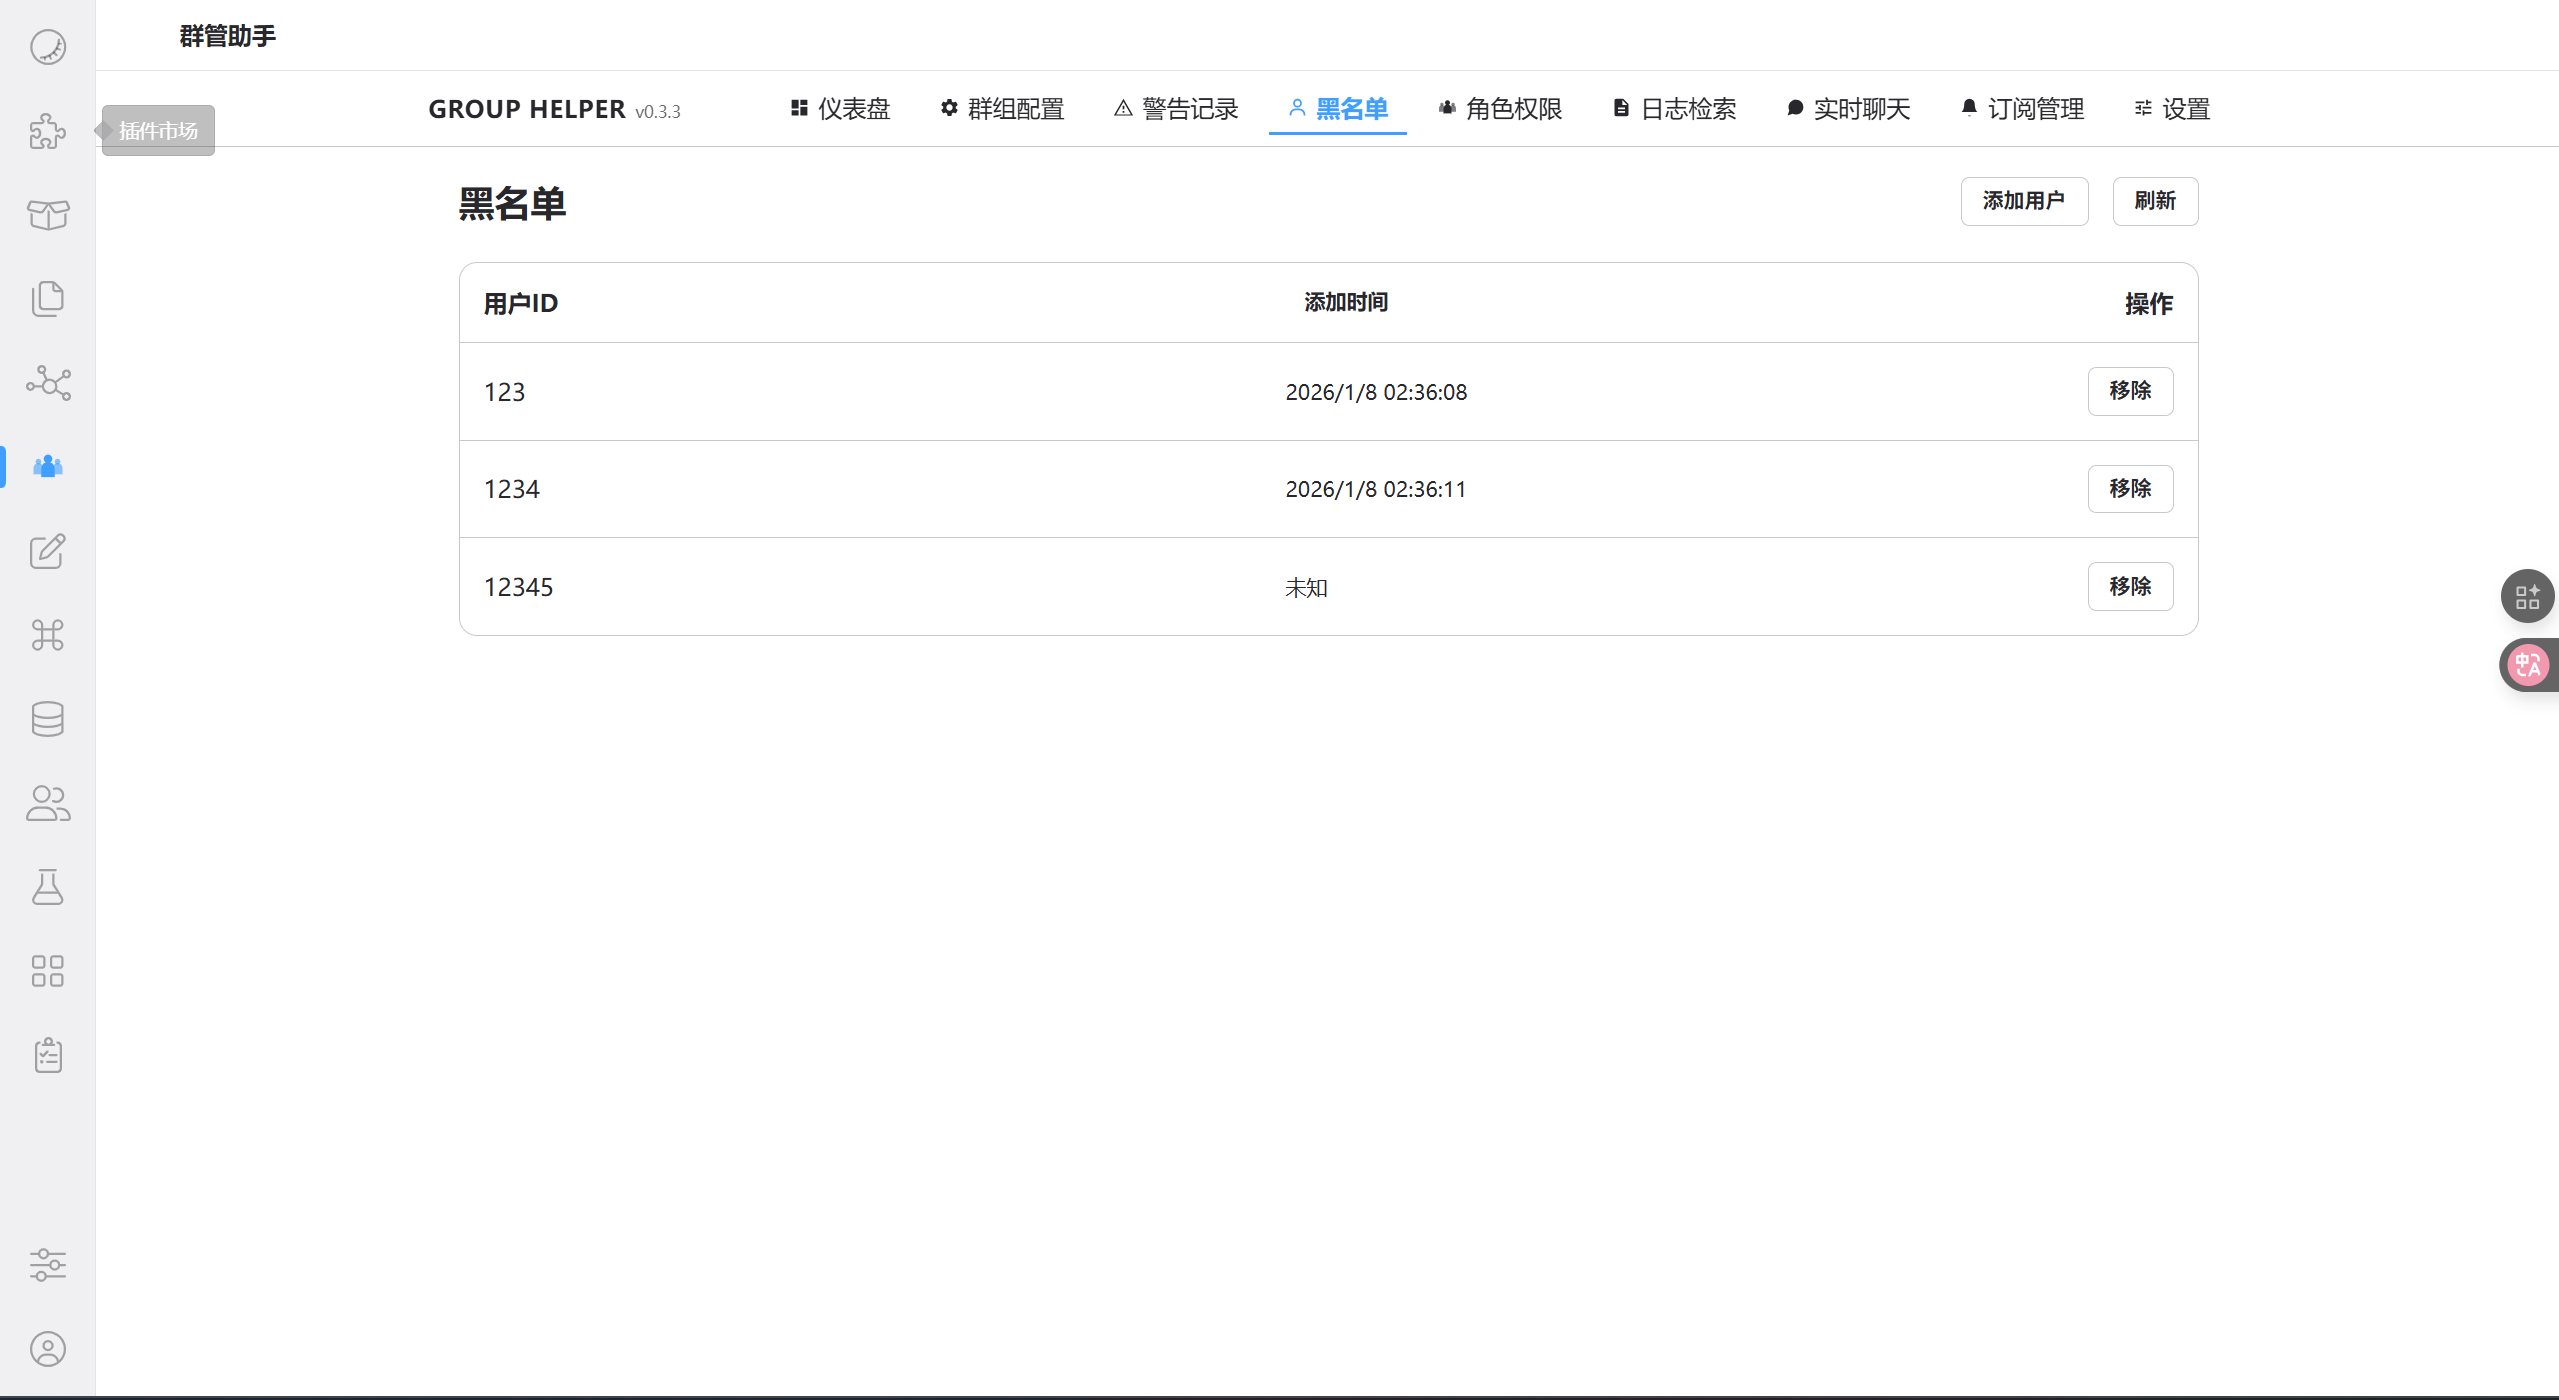Select the database cylinder sidebar icon
The image size is (2559, 1400).
point(47,719)
